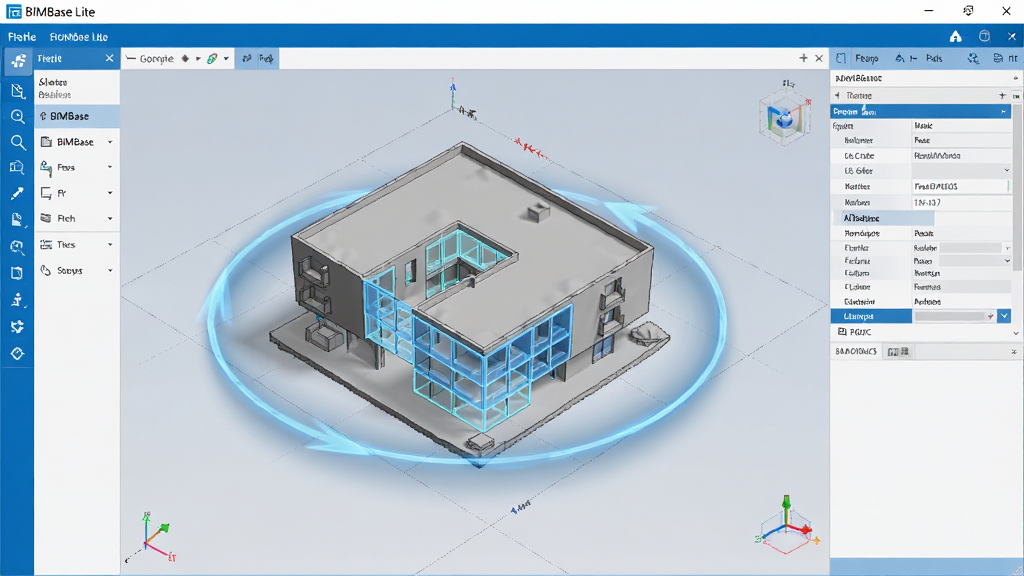
Task: Select the Fich row in side panel
Action: pyautogui.click(x=77, y=218)
